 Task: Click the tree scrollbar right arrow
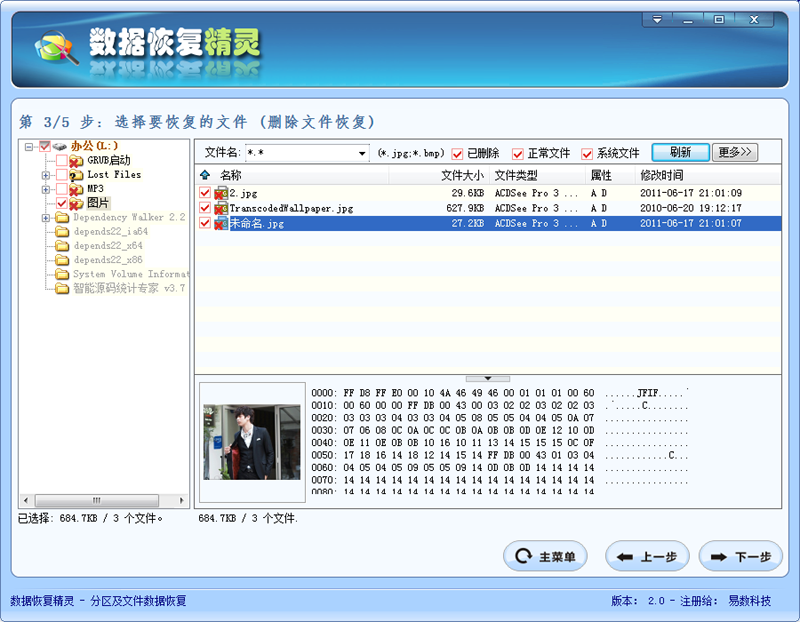[181, 500]
